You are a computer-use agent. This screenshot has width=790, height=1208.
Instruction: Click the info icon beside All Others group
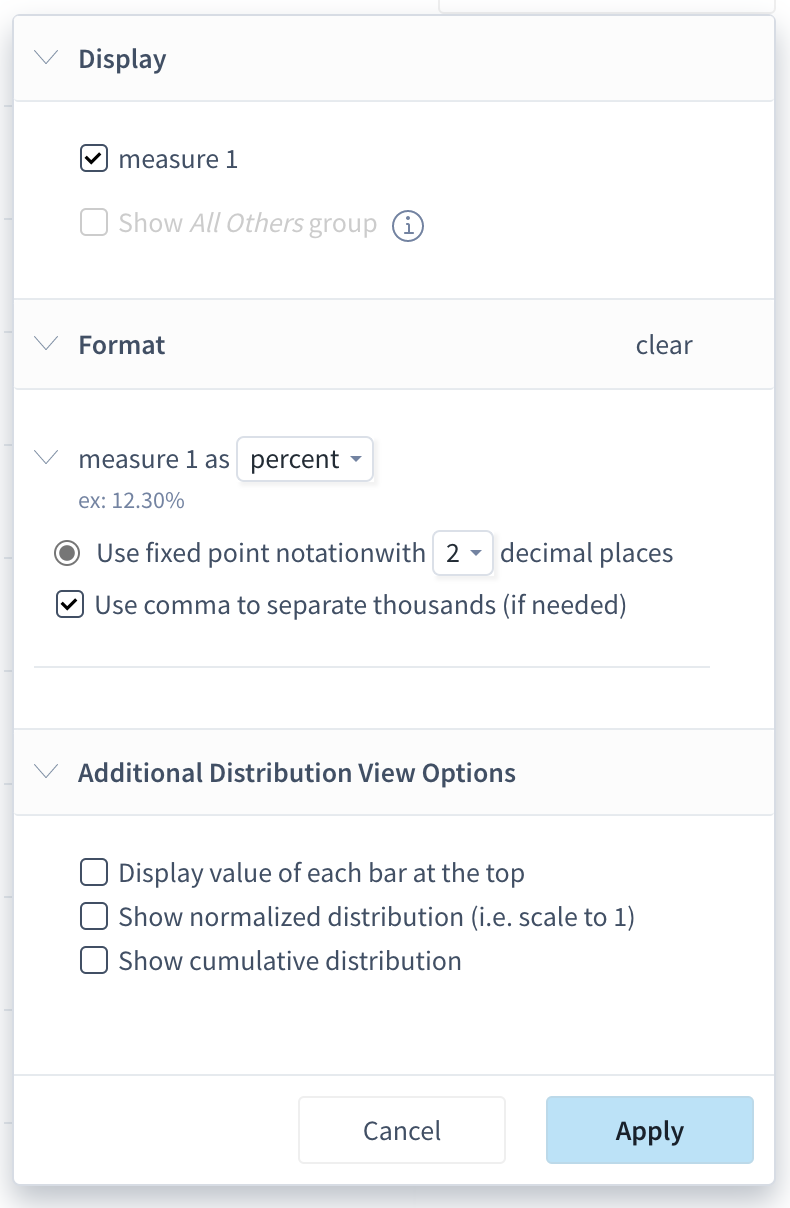[408, 226]
